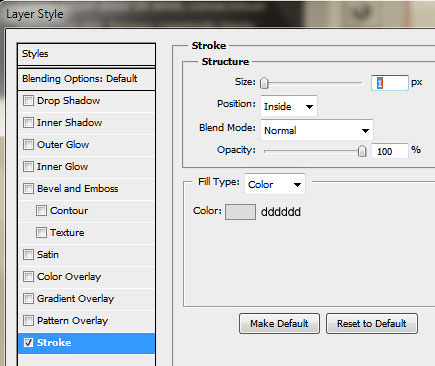Viewport: 435px width, 366px height.
Task: Select the Drop Shadow label
Action: (68, 101)
